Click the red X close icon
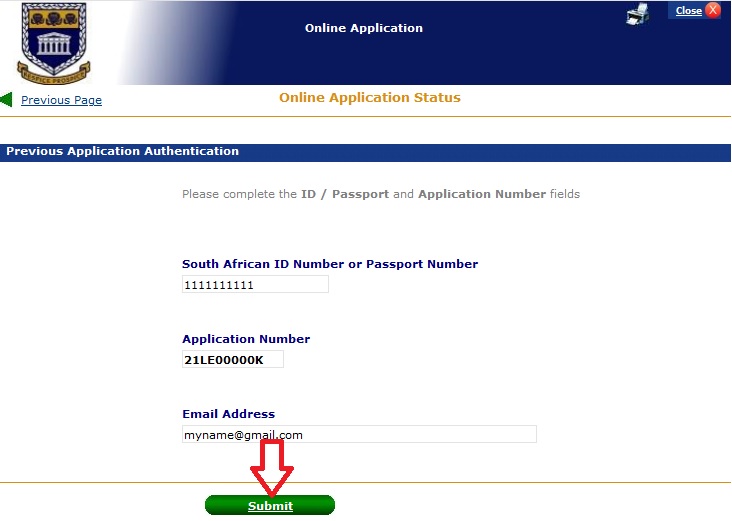Image resolution: width=732 pixels, height=521 pixels. pyautogui.click(x=713, y=11)
